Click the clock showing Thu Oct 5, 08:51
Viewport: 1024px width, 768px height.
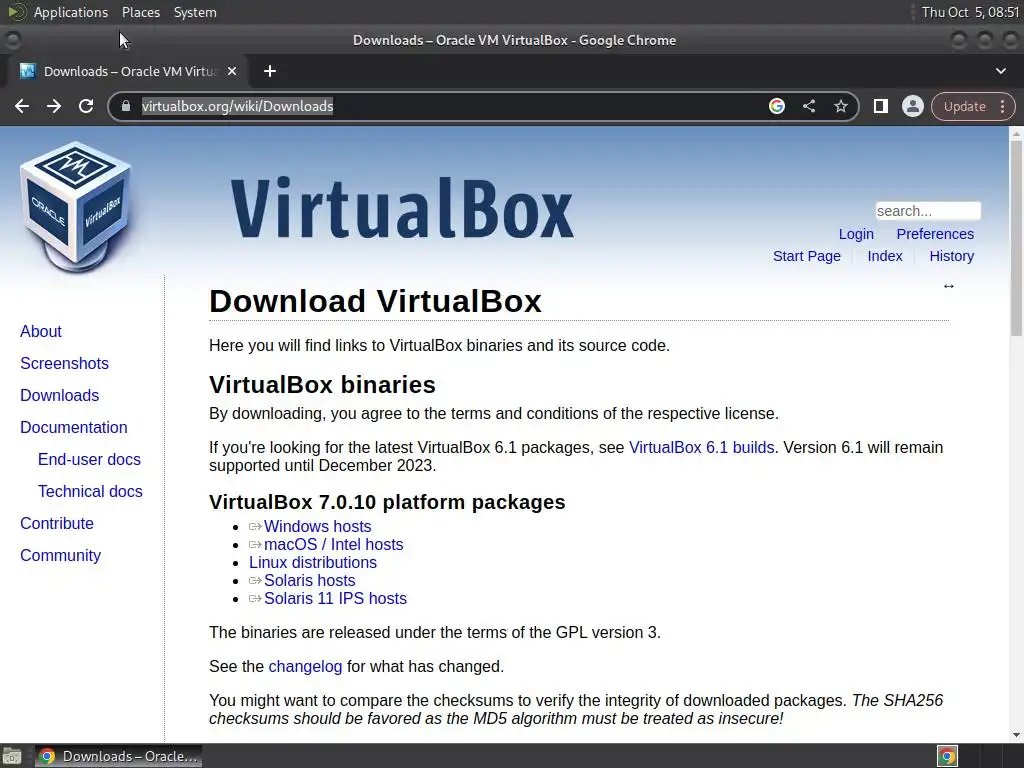click(970, 12)
